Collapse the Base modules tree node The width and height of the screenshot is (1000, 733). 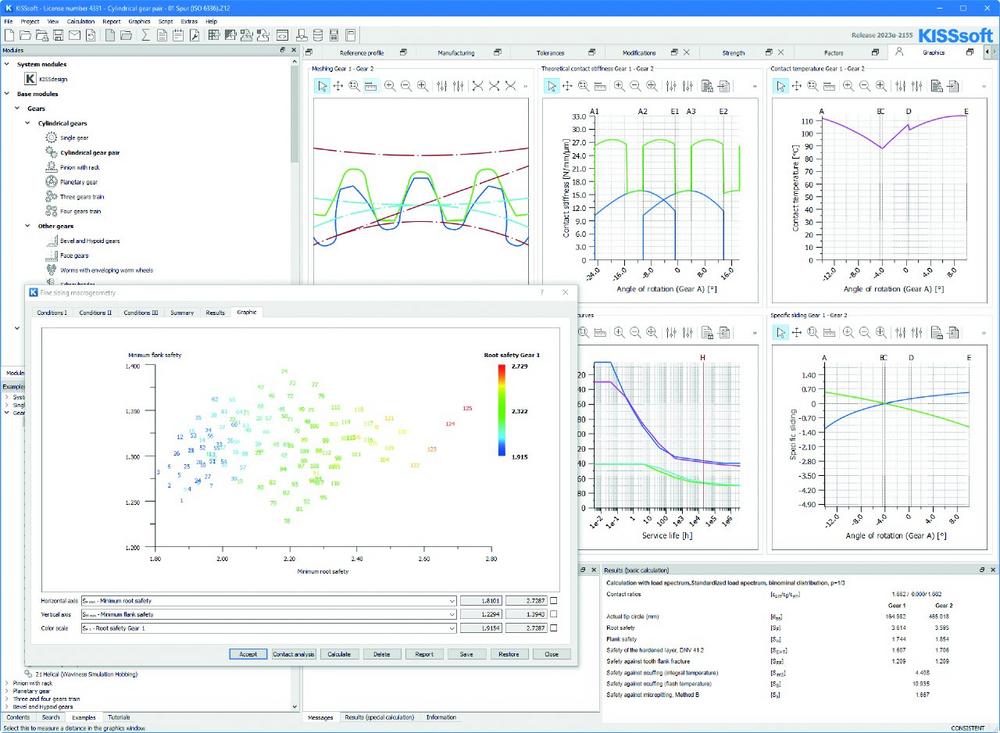[x=7, y=94]
